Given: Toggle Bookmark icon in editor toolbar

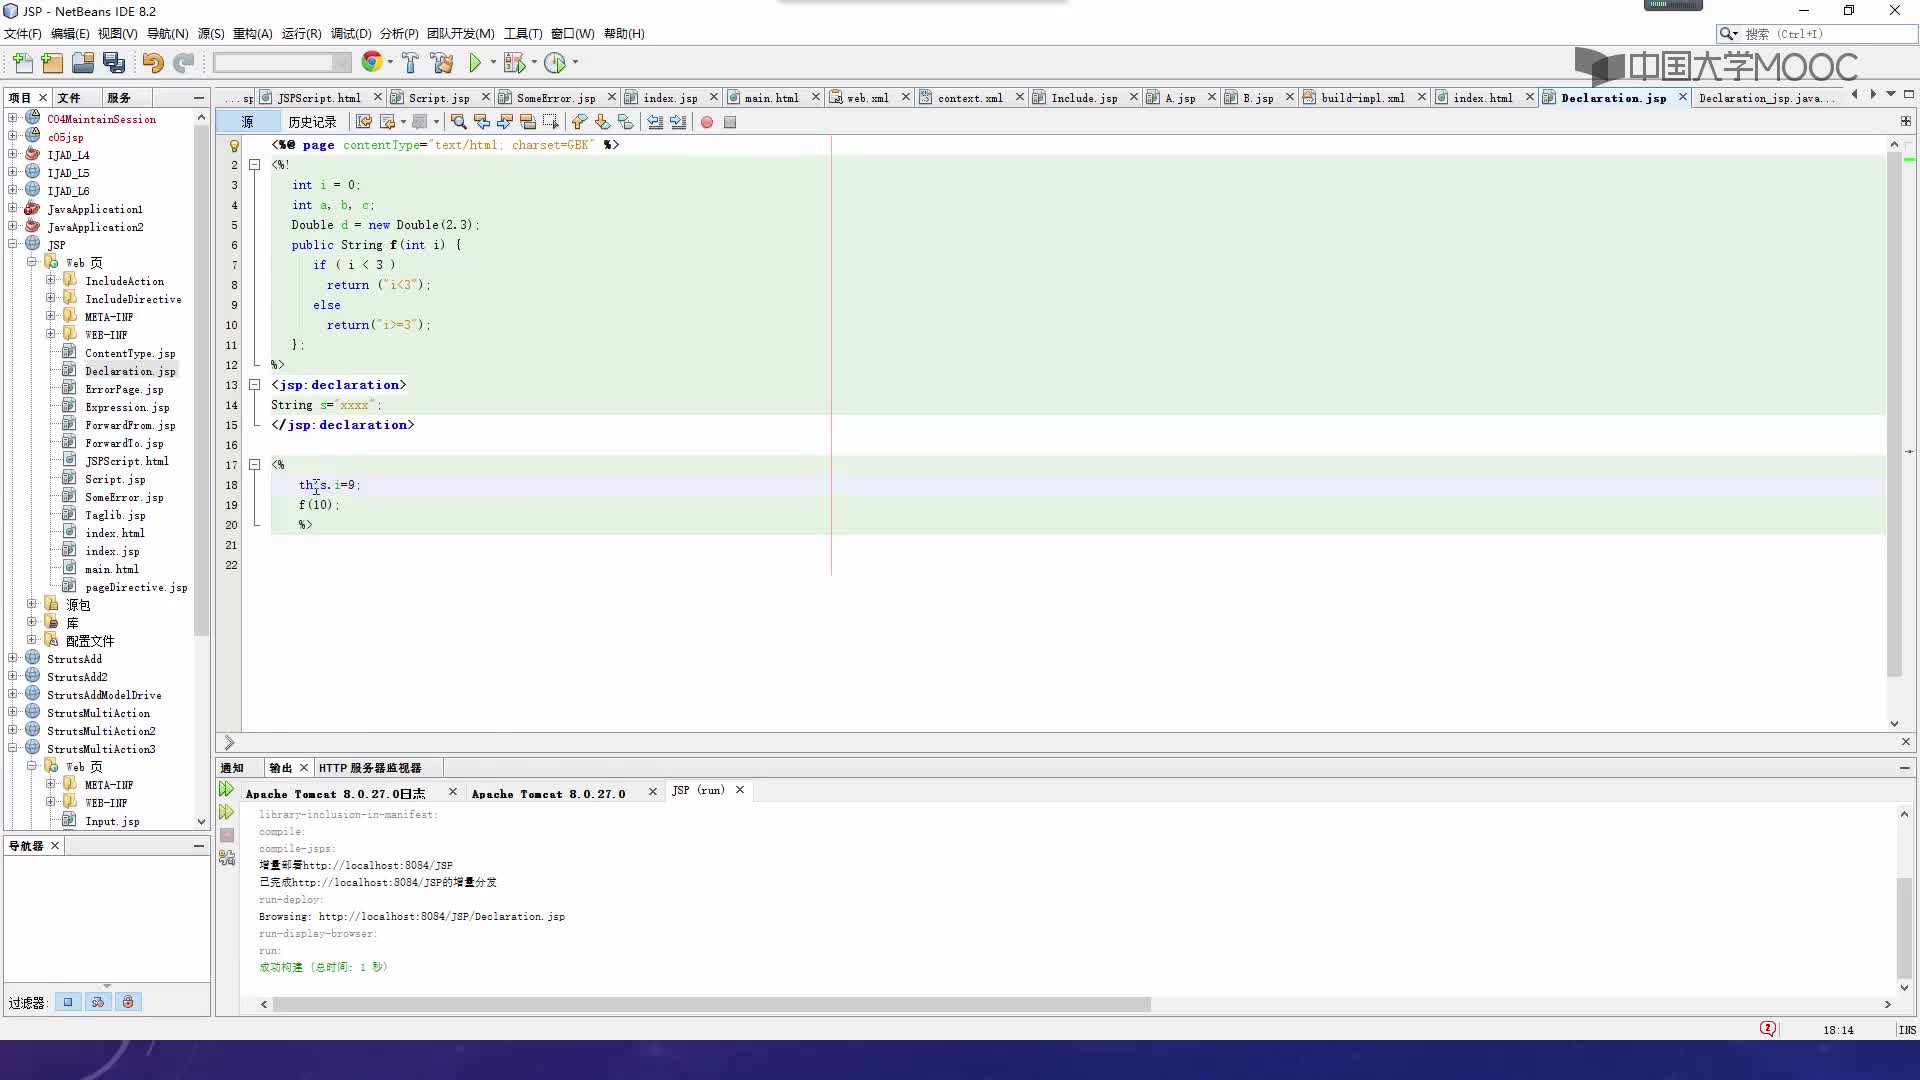Looking at the screenshot, I should (x=625, y=122).
